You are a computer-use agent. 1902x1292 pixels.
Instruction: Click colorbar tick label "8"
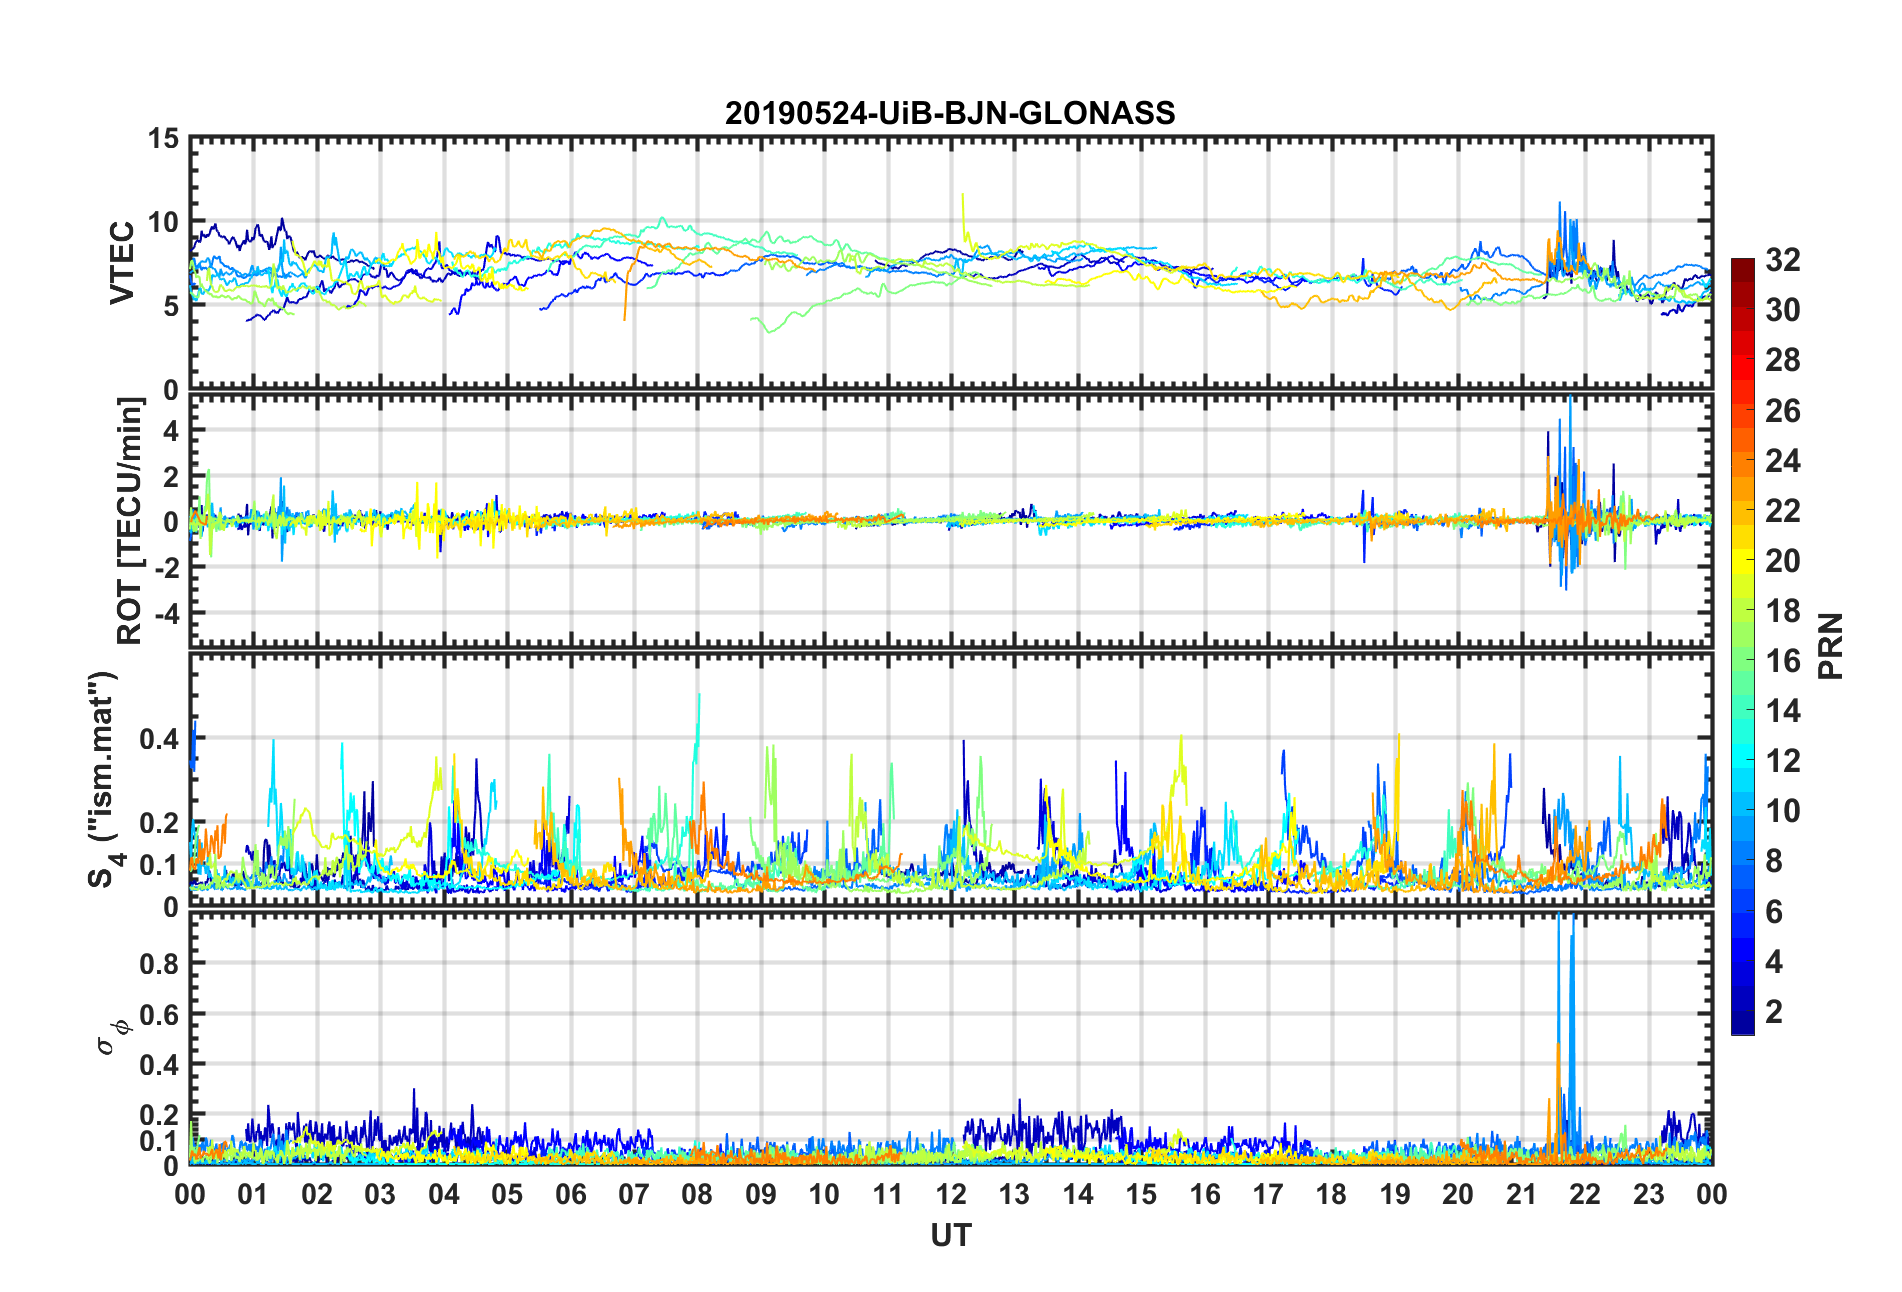pyautogui.click(x=1774, y=861)
